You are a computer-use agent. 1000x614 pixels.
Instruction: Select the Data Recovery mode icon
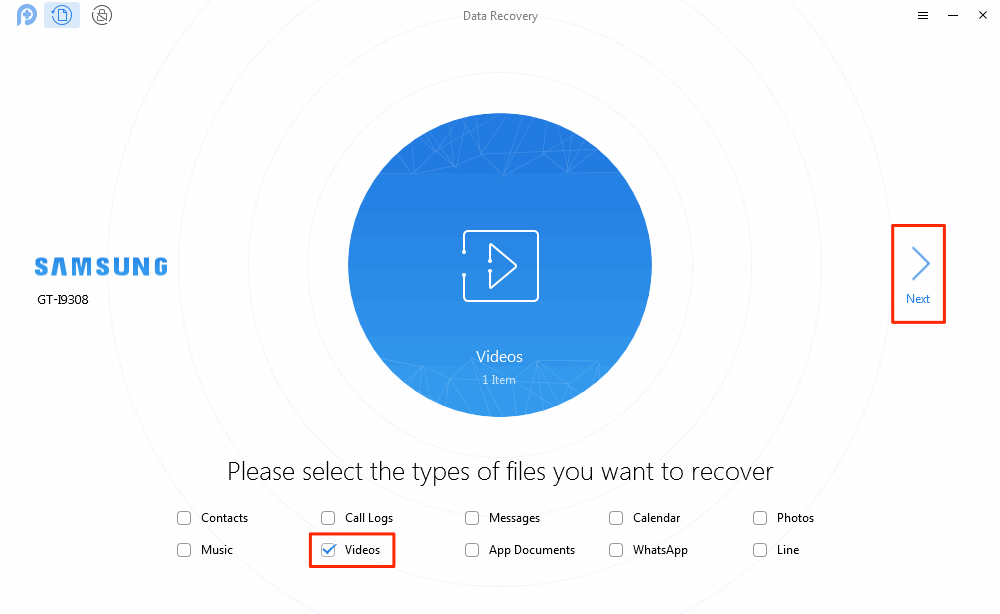click(x=62, y=15)
